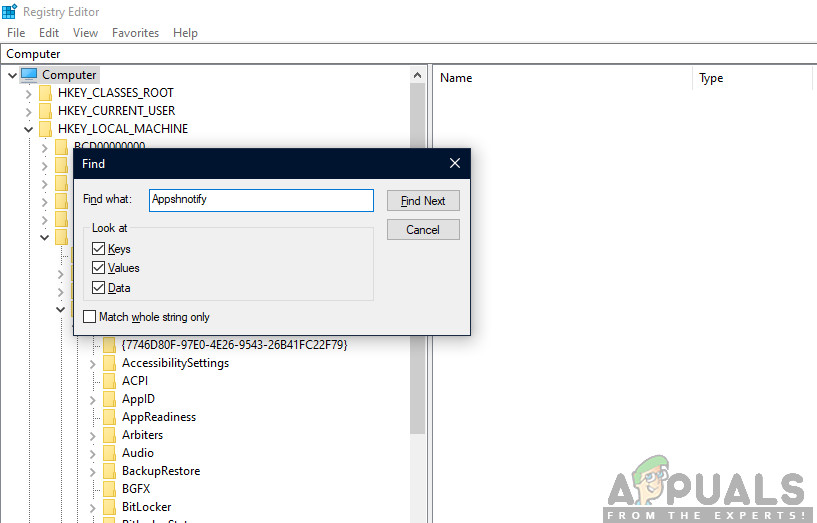
Task: Click the Registry Editor app icon
Action: pyautogui.click(x=9, y=11)
